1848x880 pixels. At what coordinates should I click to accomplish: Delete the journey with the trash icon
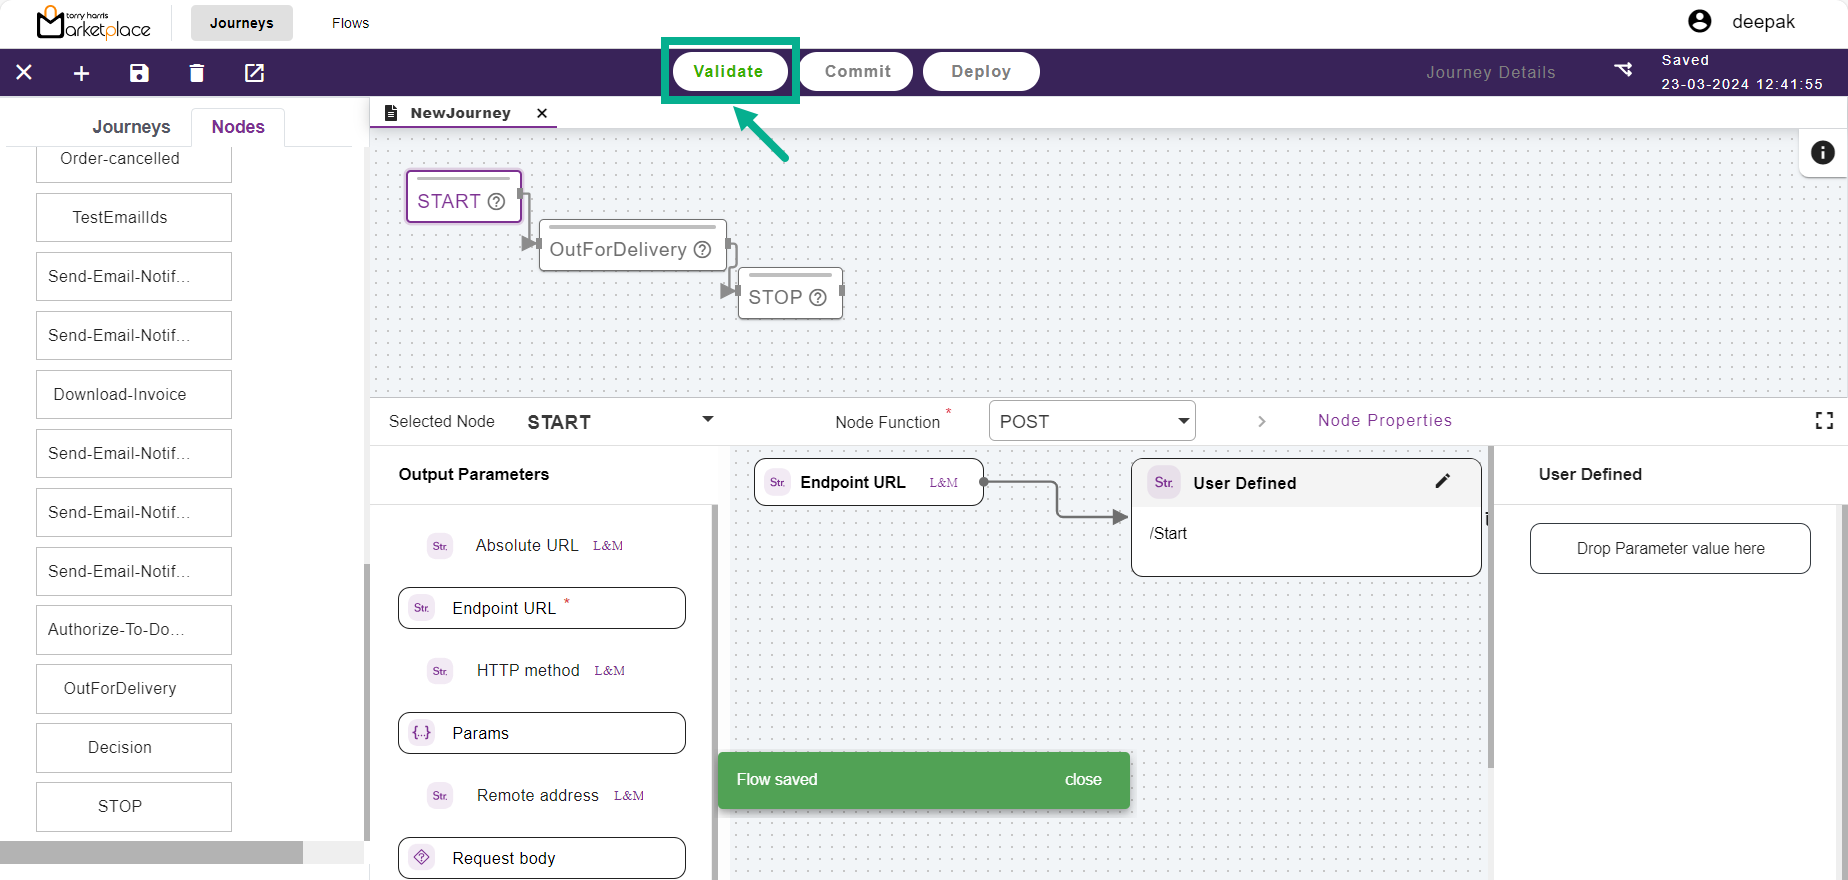[197, 73]
